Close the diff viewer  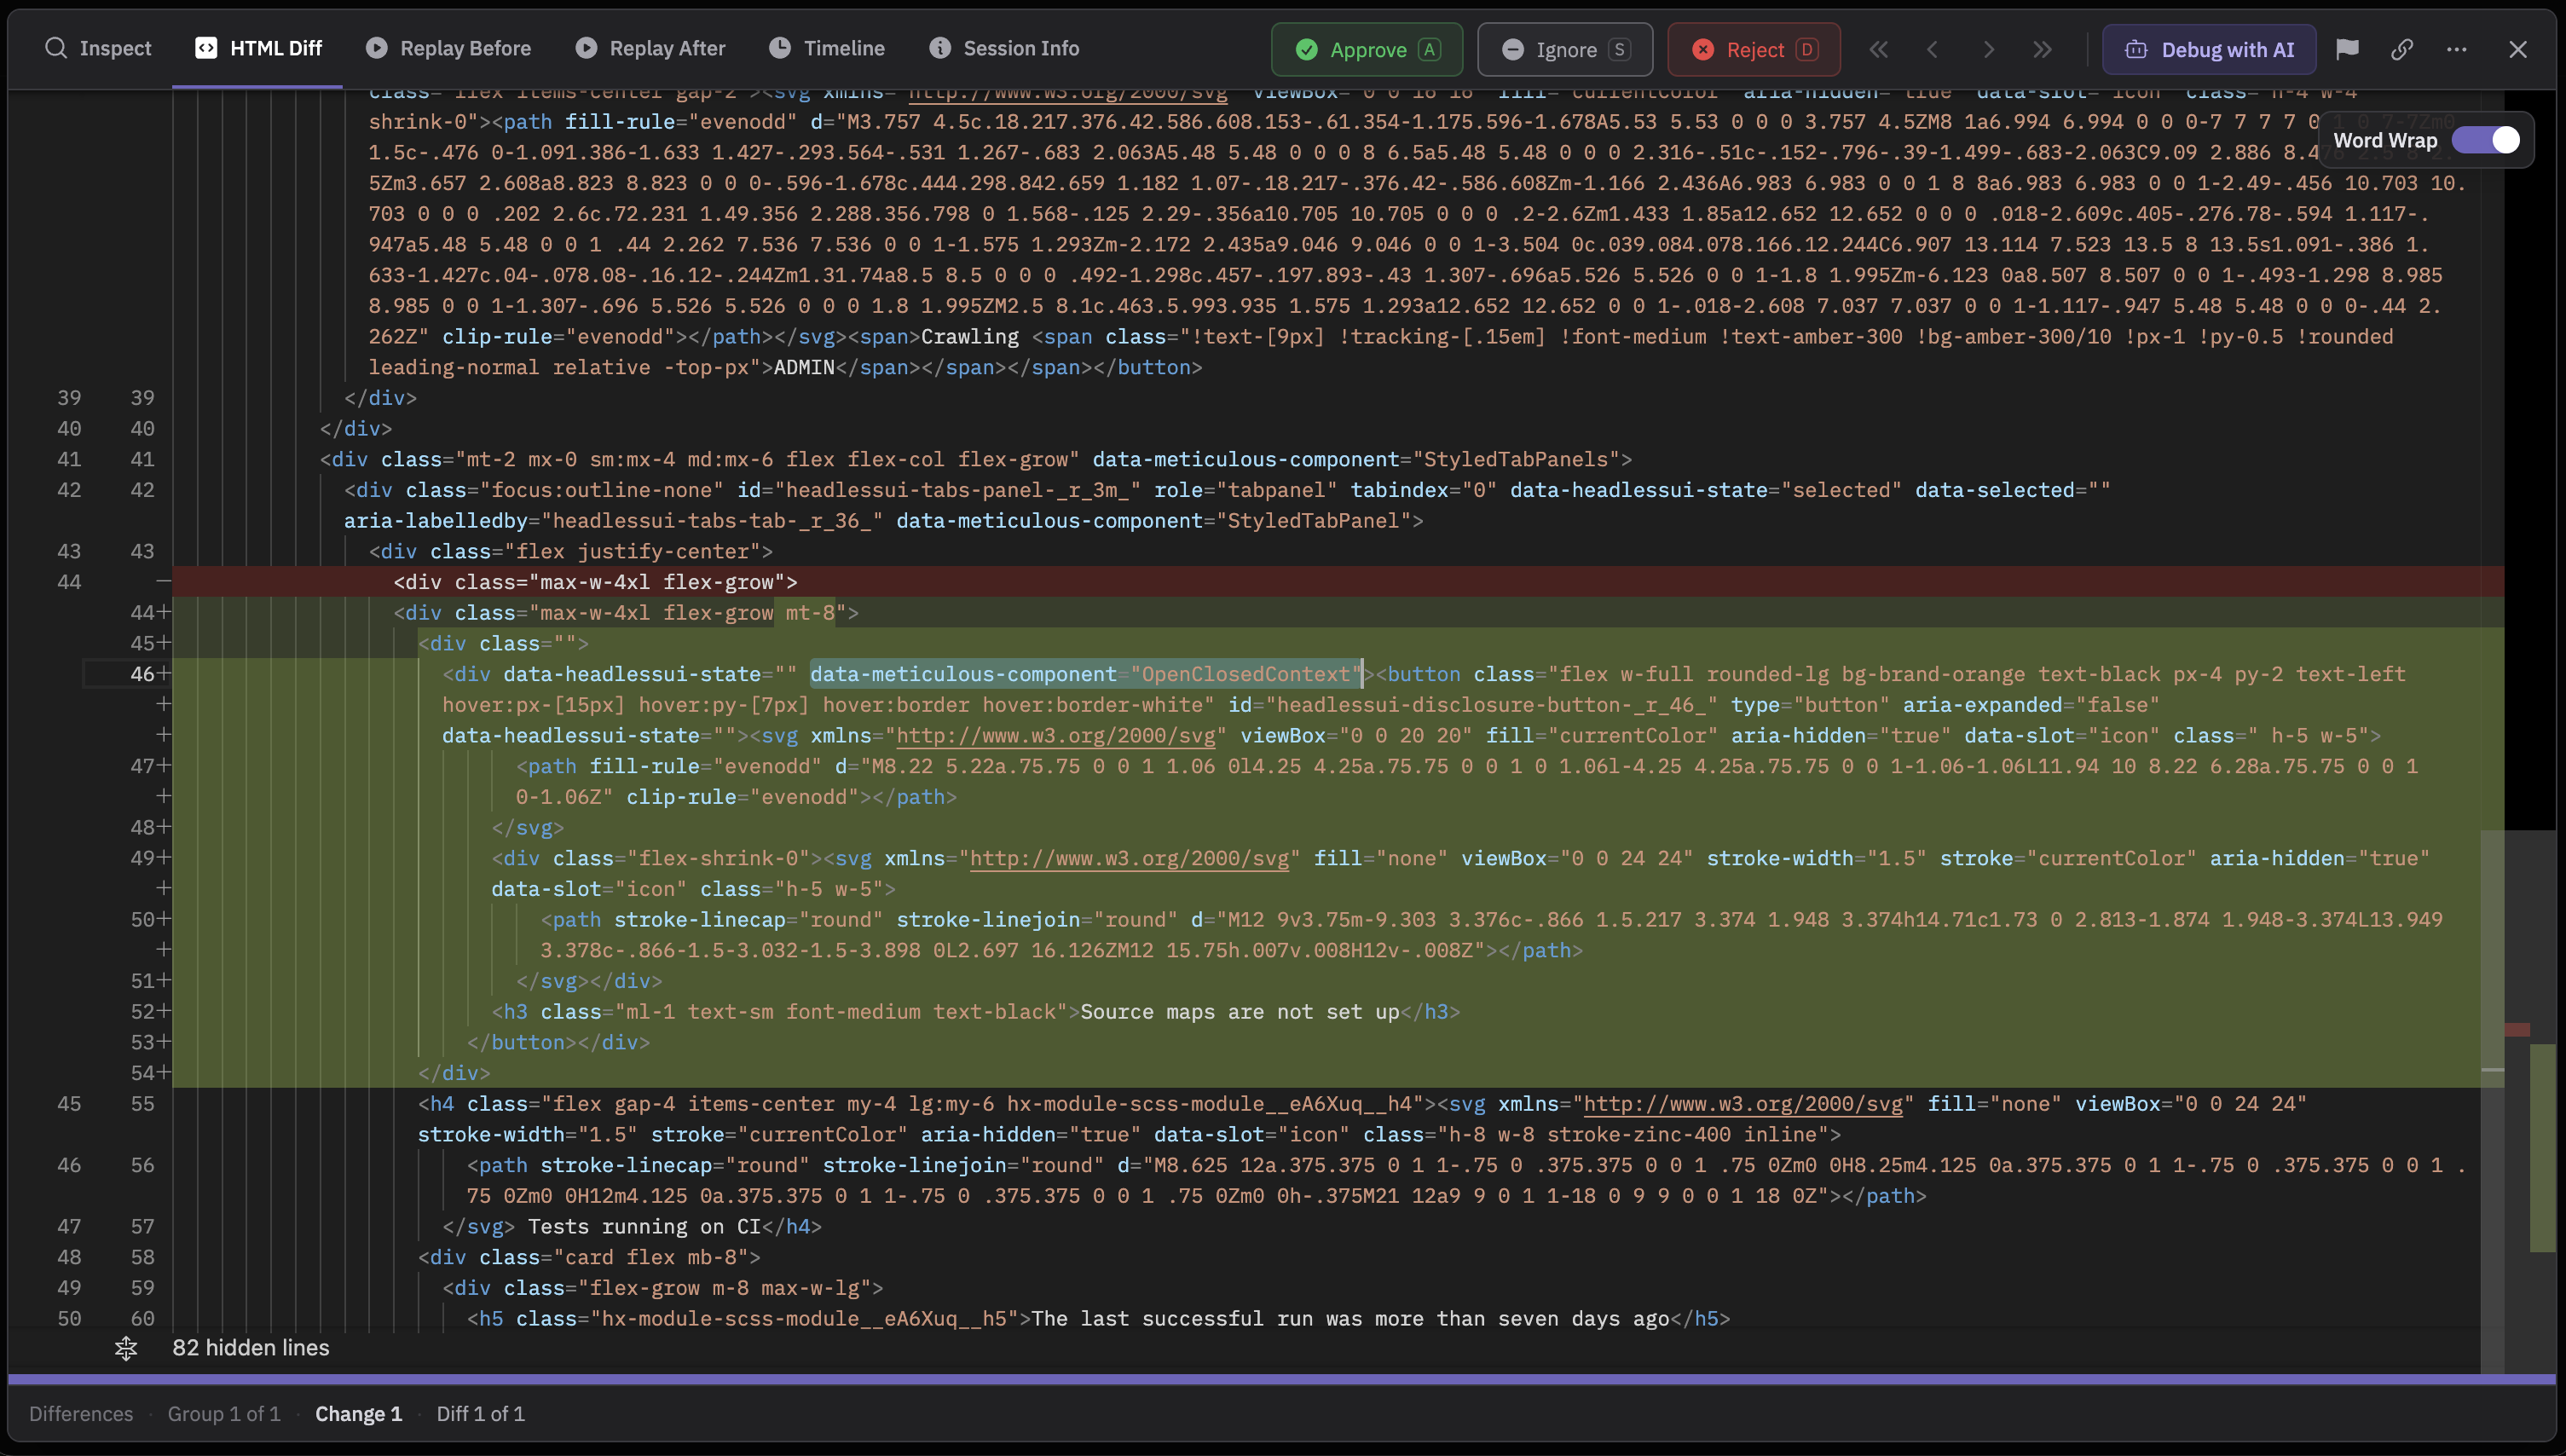click(2518, 50)
